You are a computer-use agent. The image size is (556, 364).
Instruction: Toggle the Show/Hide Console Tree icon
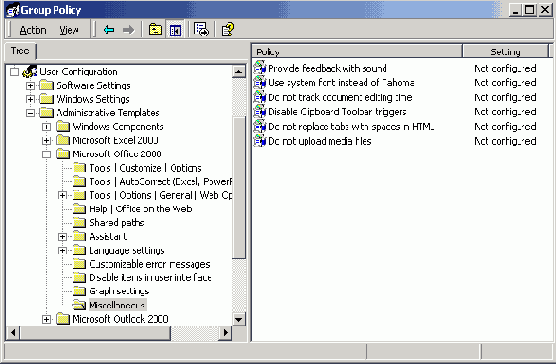pos(176,30)
